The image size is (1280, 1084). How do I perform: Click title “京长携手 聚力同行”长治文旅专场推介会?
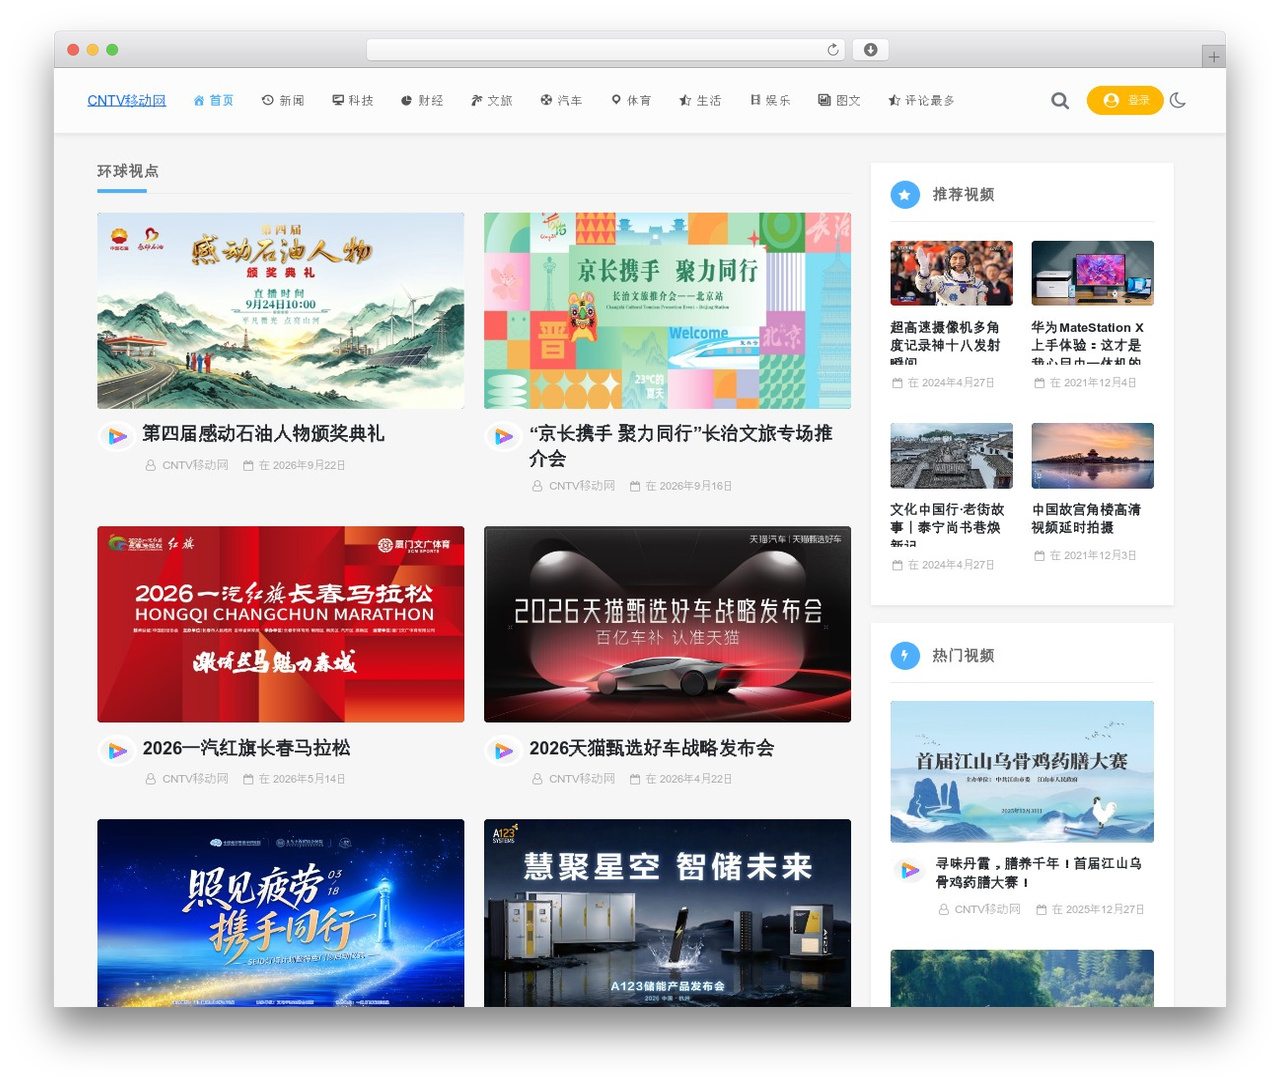tap(680, 446)
